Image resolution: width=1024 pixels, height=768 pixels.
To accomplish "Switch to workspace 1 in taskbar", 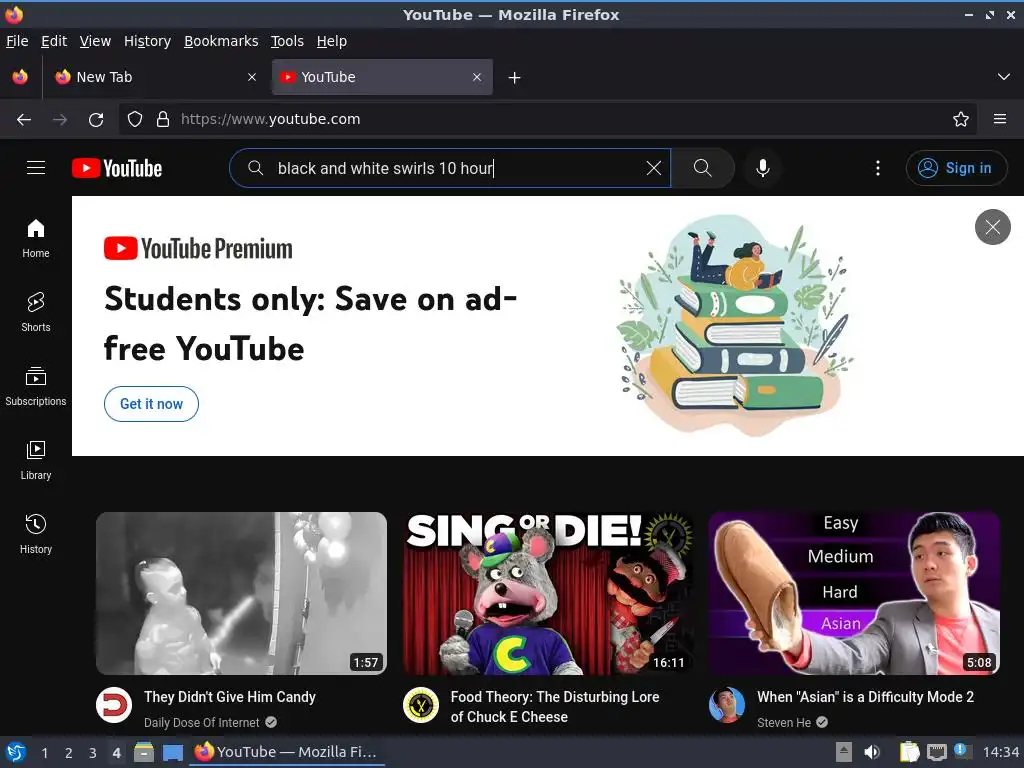I will click(x=44, y=753).
